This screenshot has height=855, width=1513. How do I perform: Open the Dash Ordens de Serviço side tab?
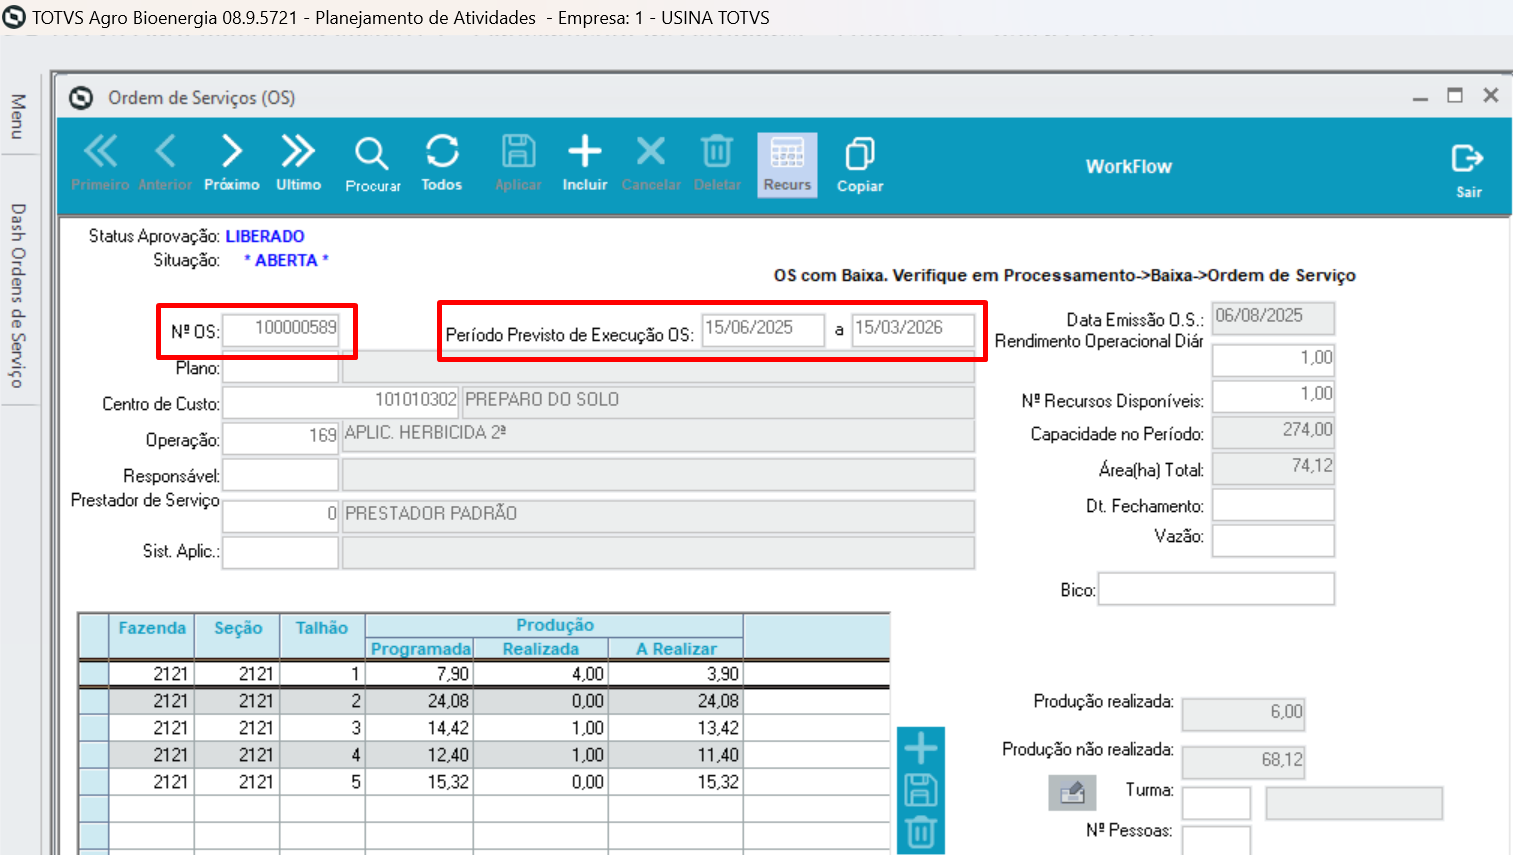(17, 296)
